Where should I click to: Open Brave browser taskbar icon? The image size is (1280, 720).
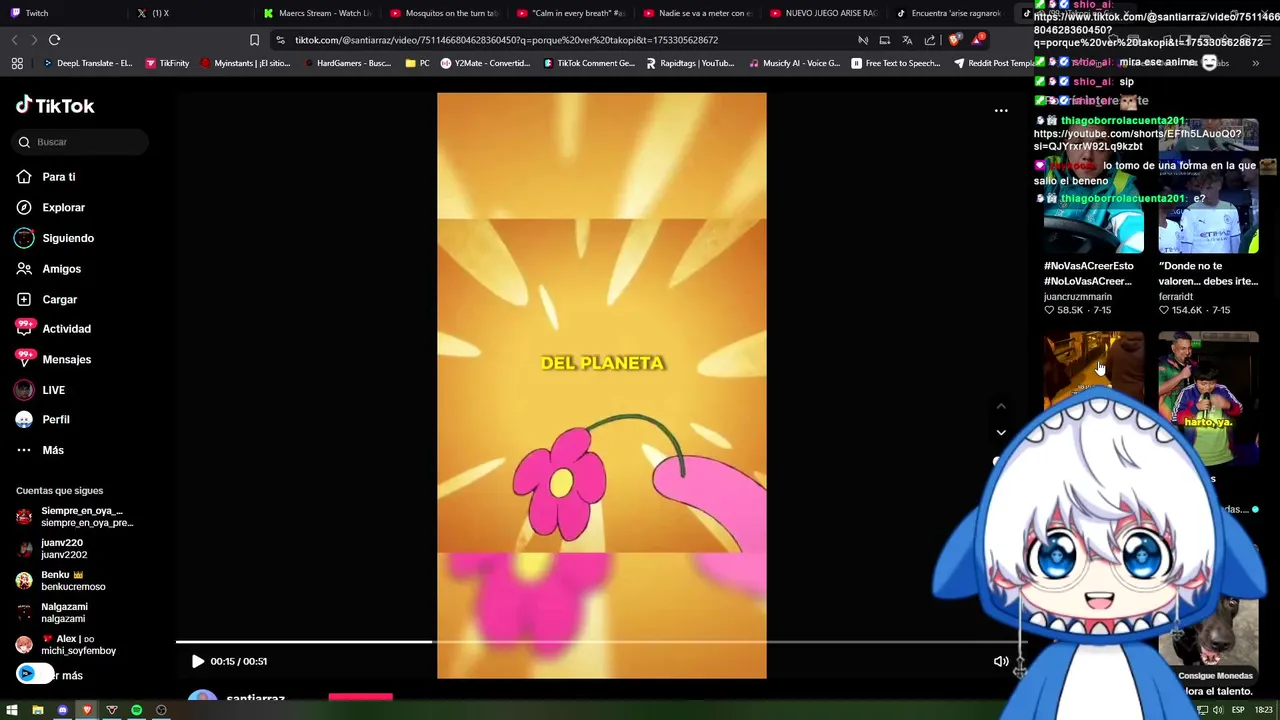(x=87, y=710)
